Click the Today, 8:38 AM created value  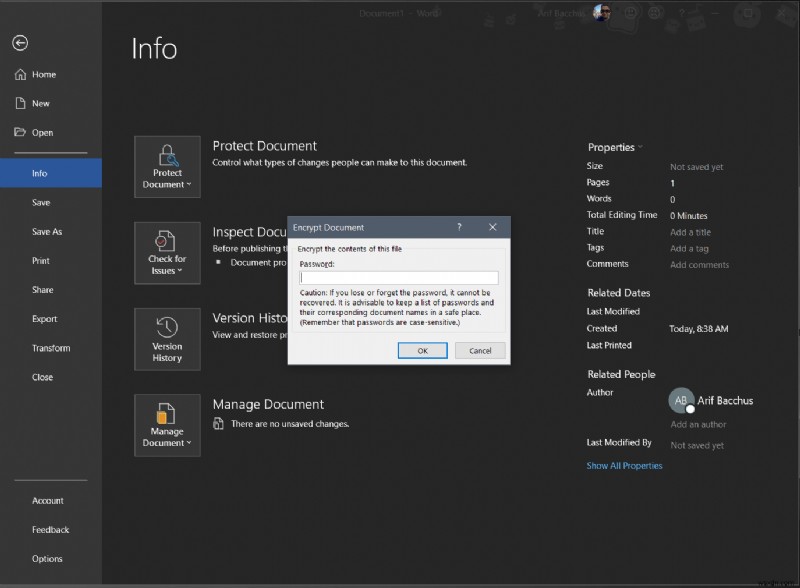pos(698,329)
